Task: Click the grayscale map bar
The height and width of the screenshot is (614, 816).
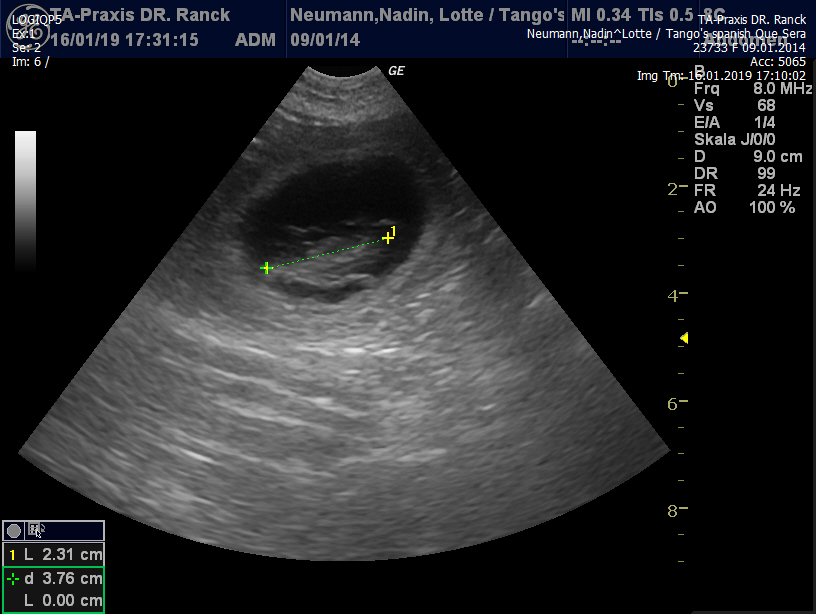Action: click(x=26, y=200)
